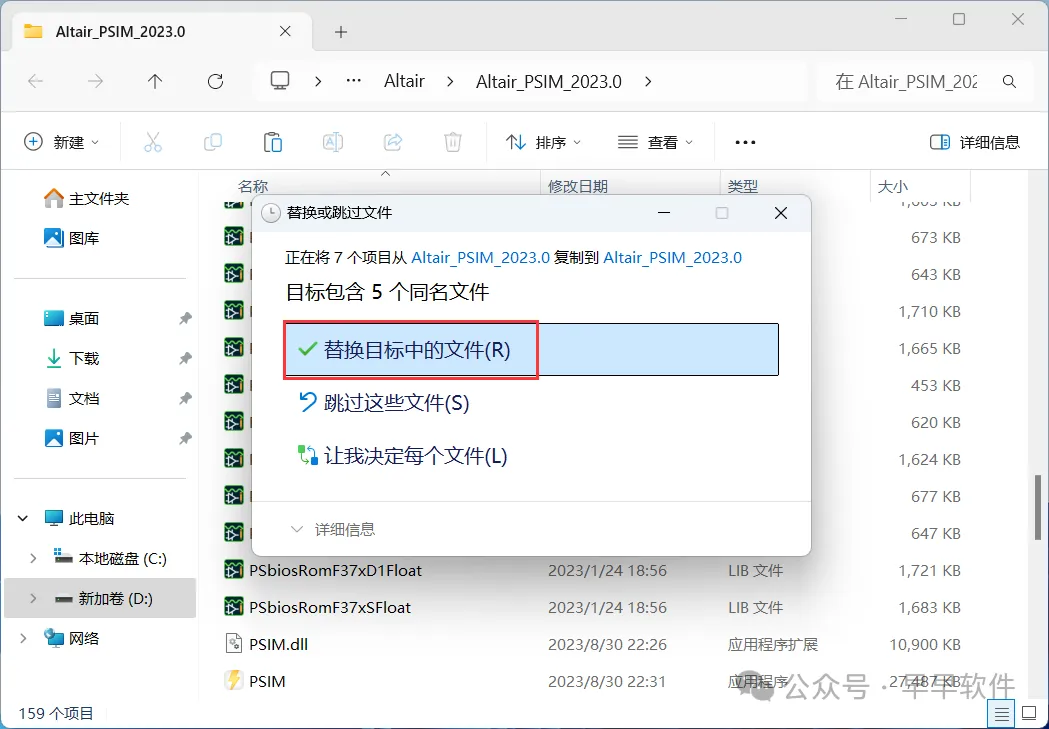Select the PSIM.dll file

tap(278, 644)
